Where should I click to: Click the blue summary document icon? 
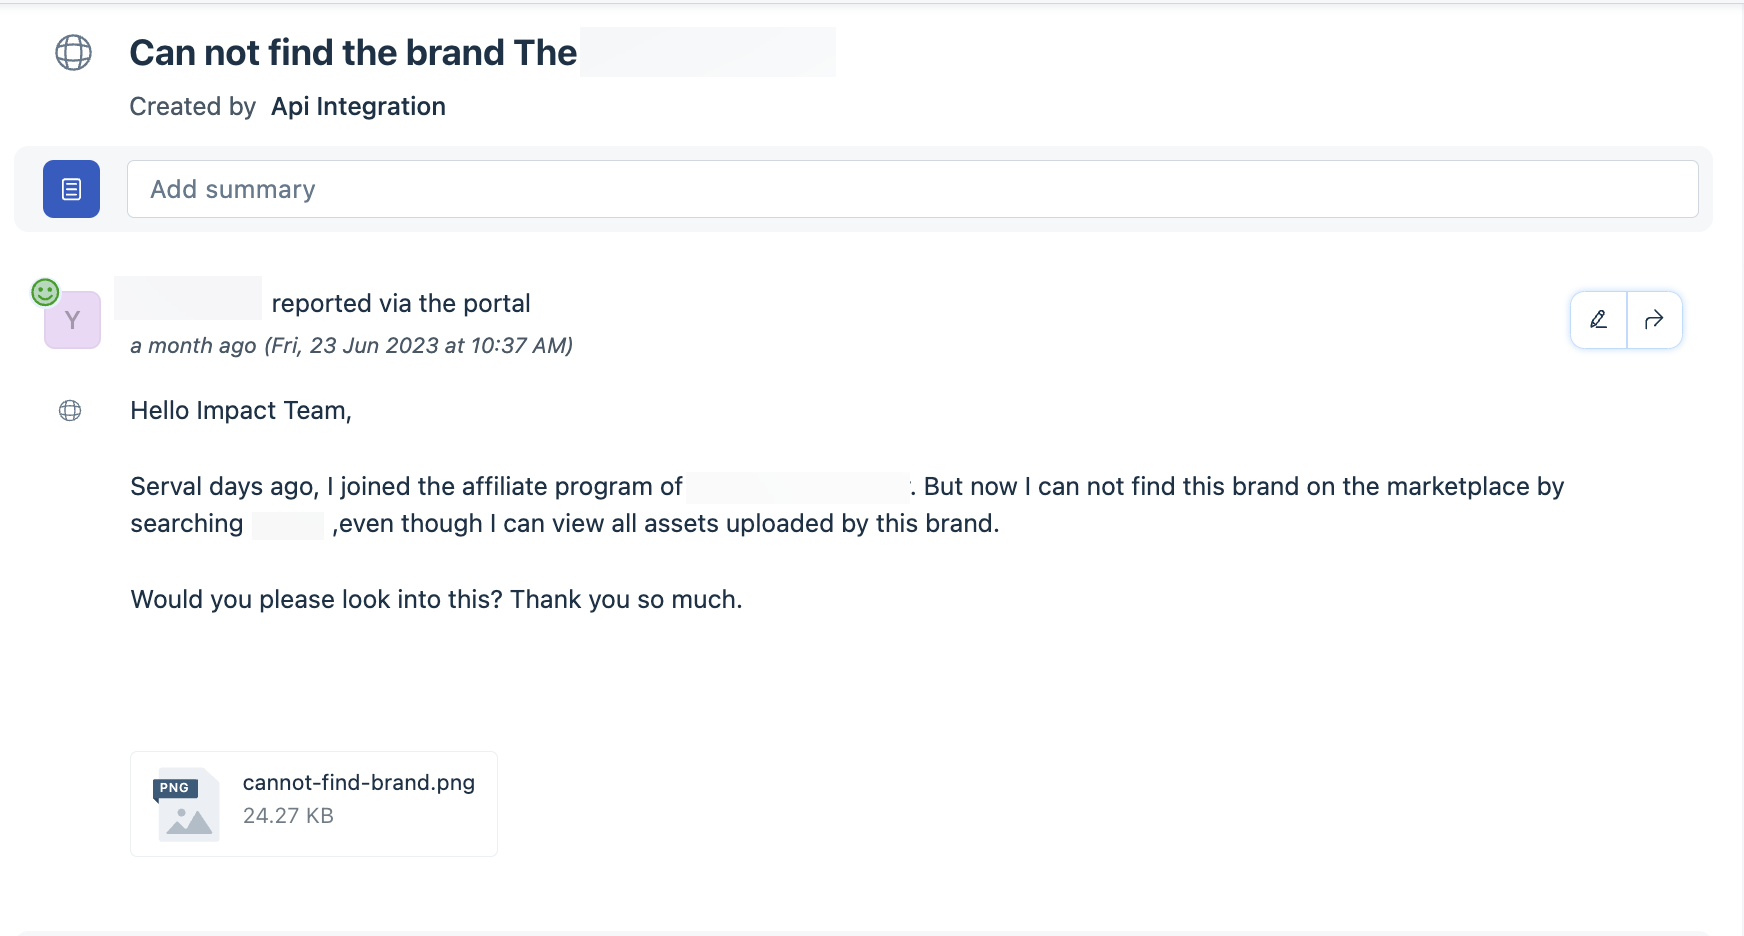coord(71,188)
